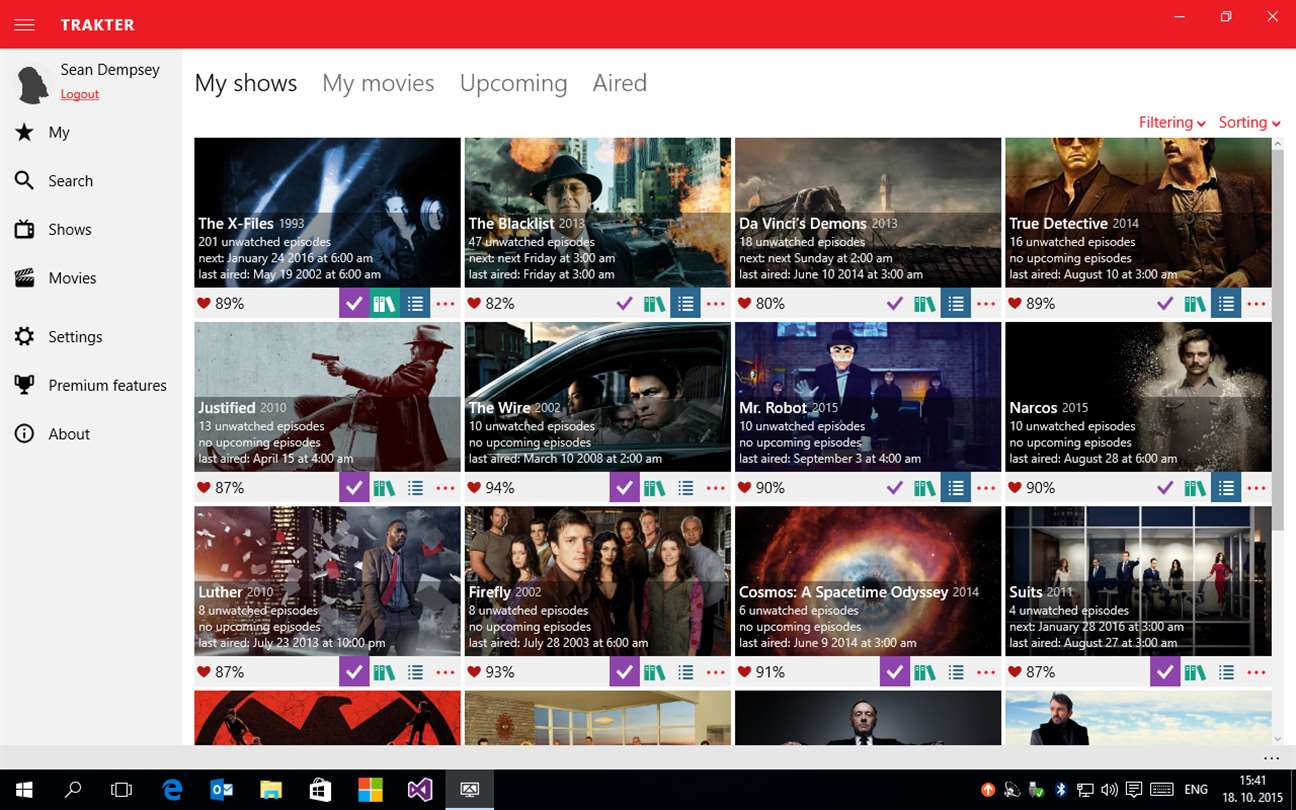
Task: Toggle watched checkmark for The X-Files
Action: [354, 303]
